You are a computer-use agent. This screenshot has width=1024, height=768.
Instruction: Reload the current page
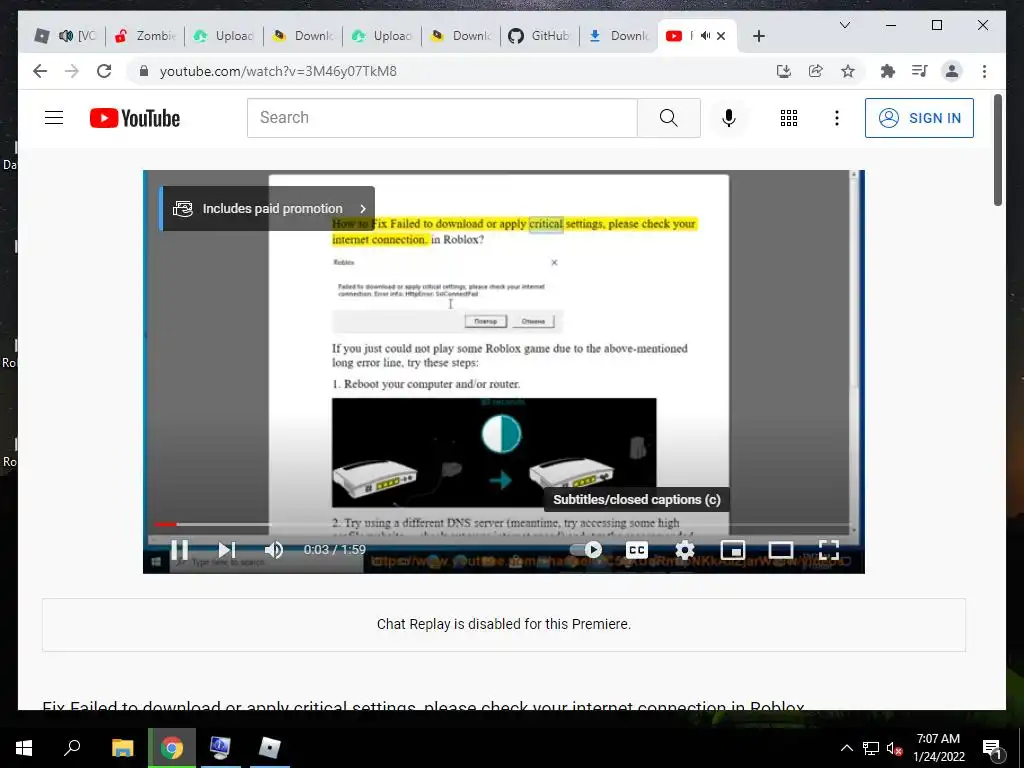coord(104,71)
